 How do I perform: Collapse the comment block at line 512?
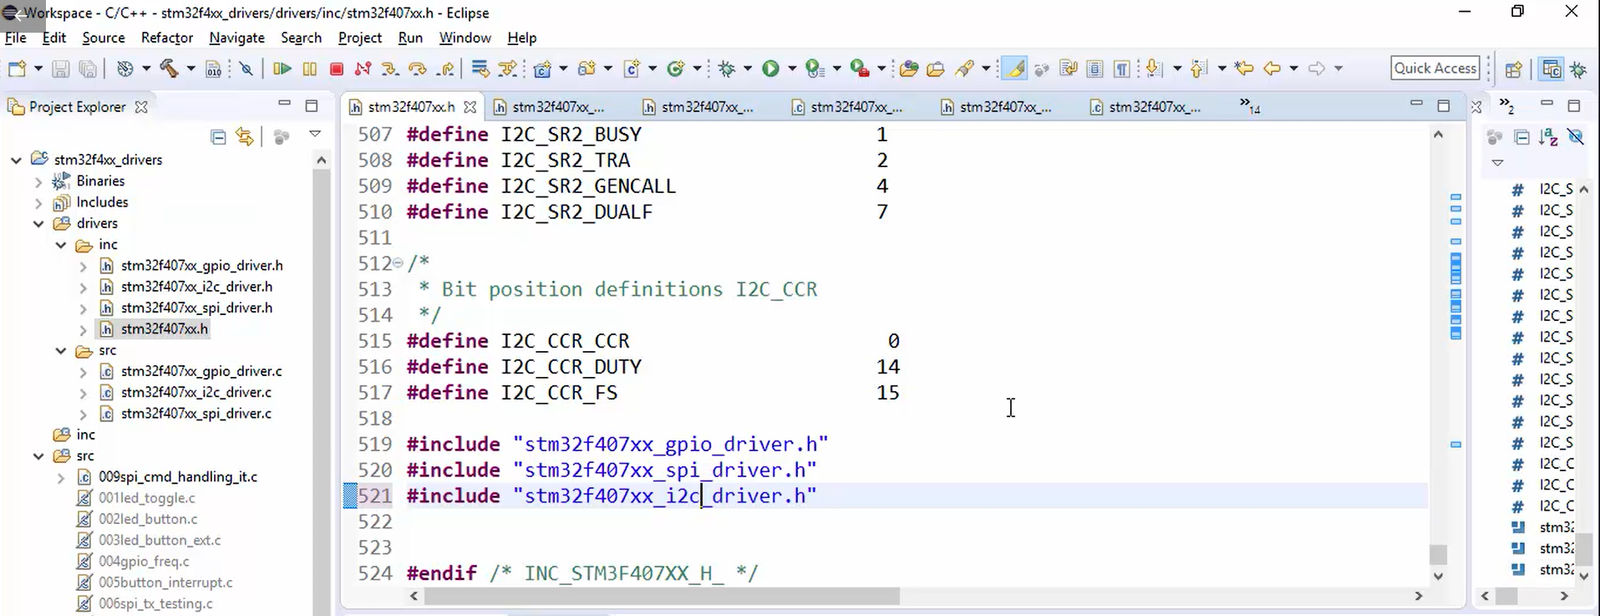[x=398, y=263]
